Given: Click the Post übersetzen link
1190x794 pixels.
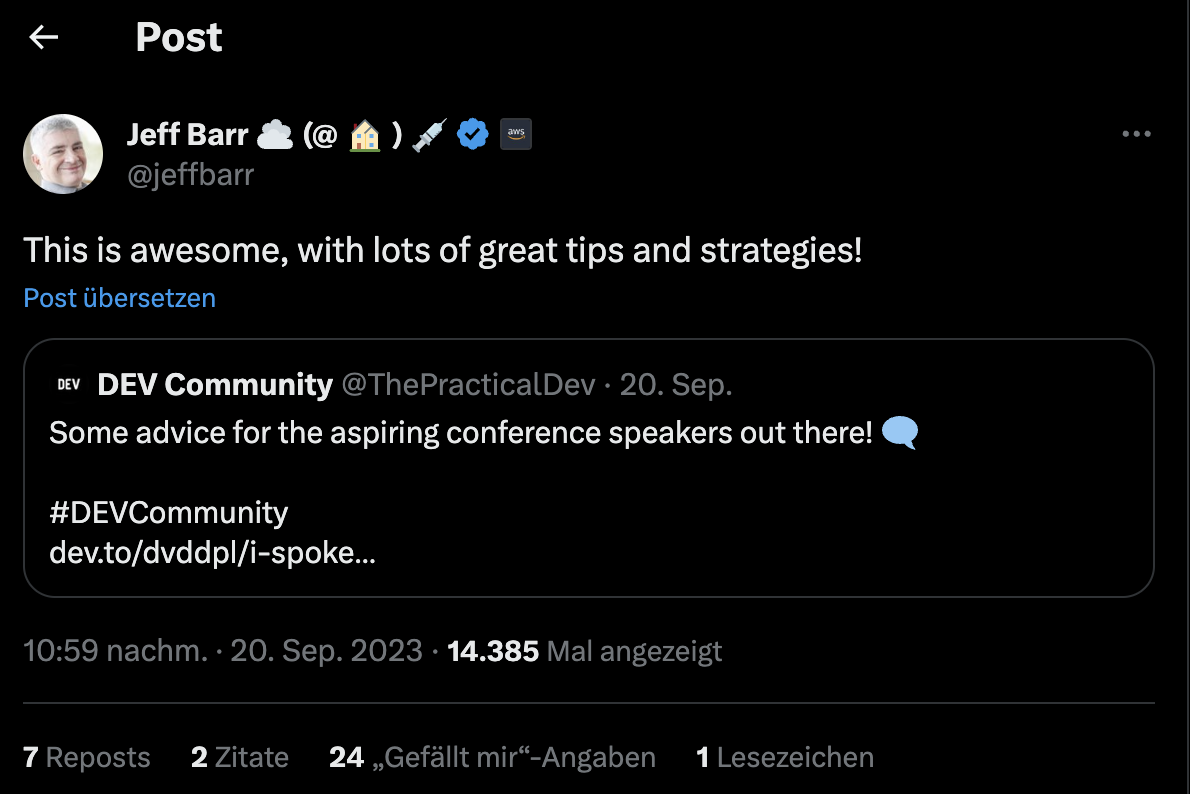Looking at the screenshot, I should [118, 298].
